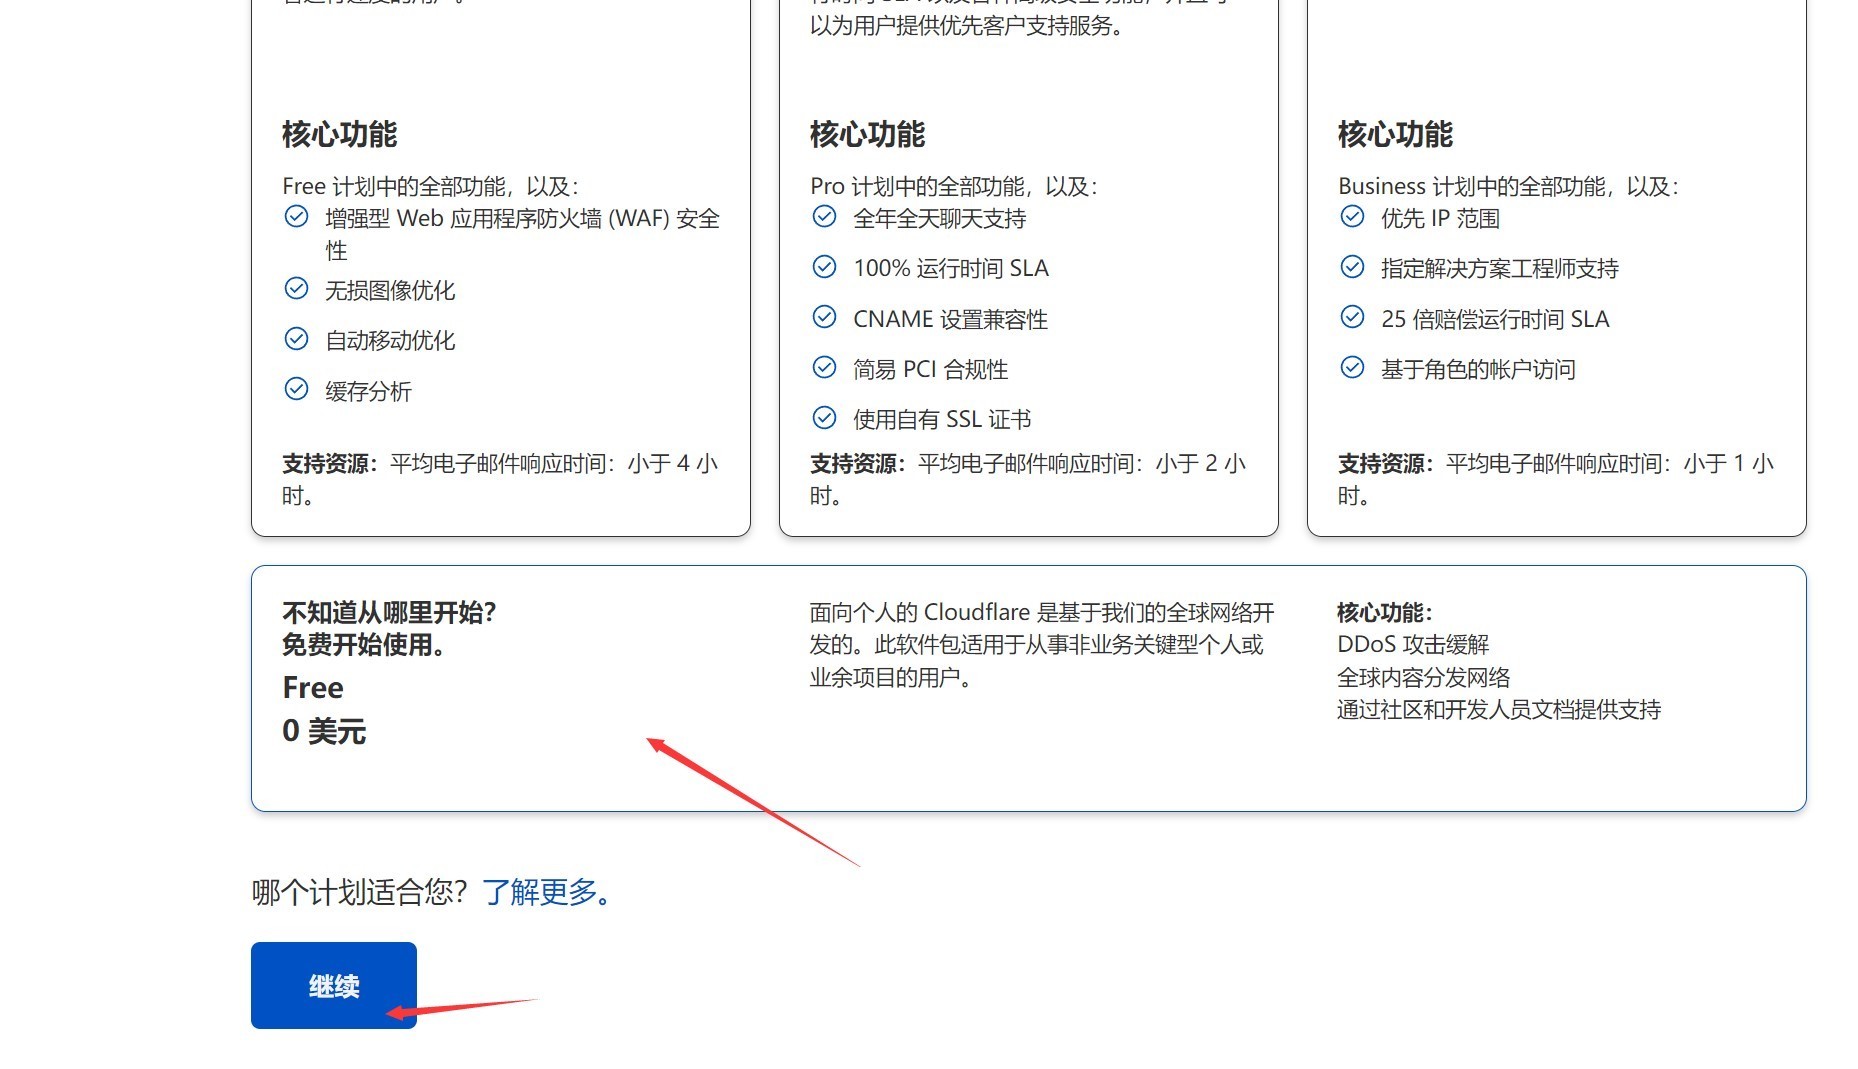Click the 继续 button
This screenshot has height=1069, width=1858.
[x=334, y=985]
